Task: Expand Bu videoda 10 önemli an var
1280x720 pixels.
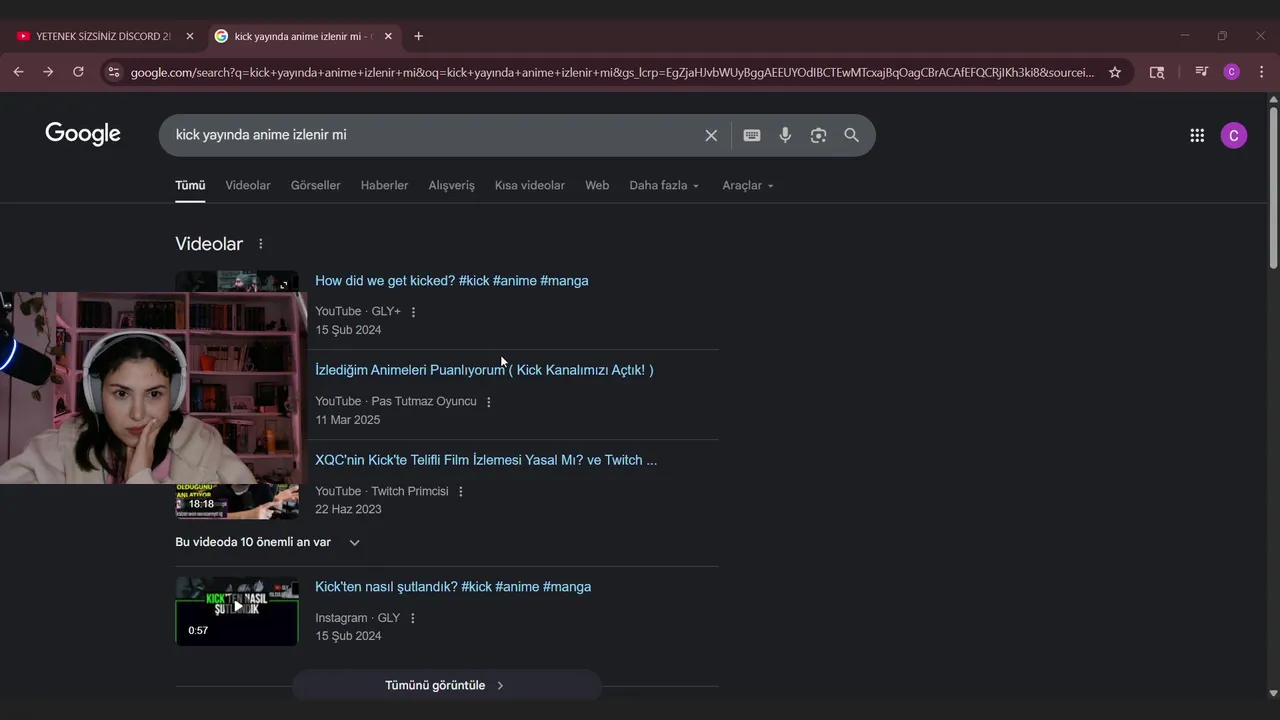Action: tap(267, 542)
